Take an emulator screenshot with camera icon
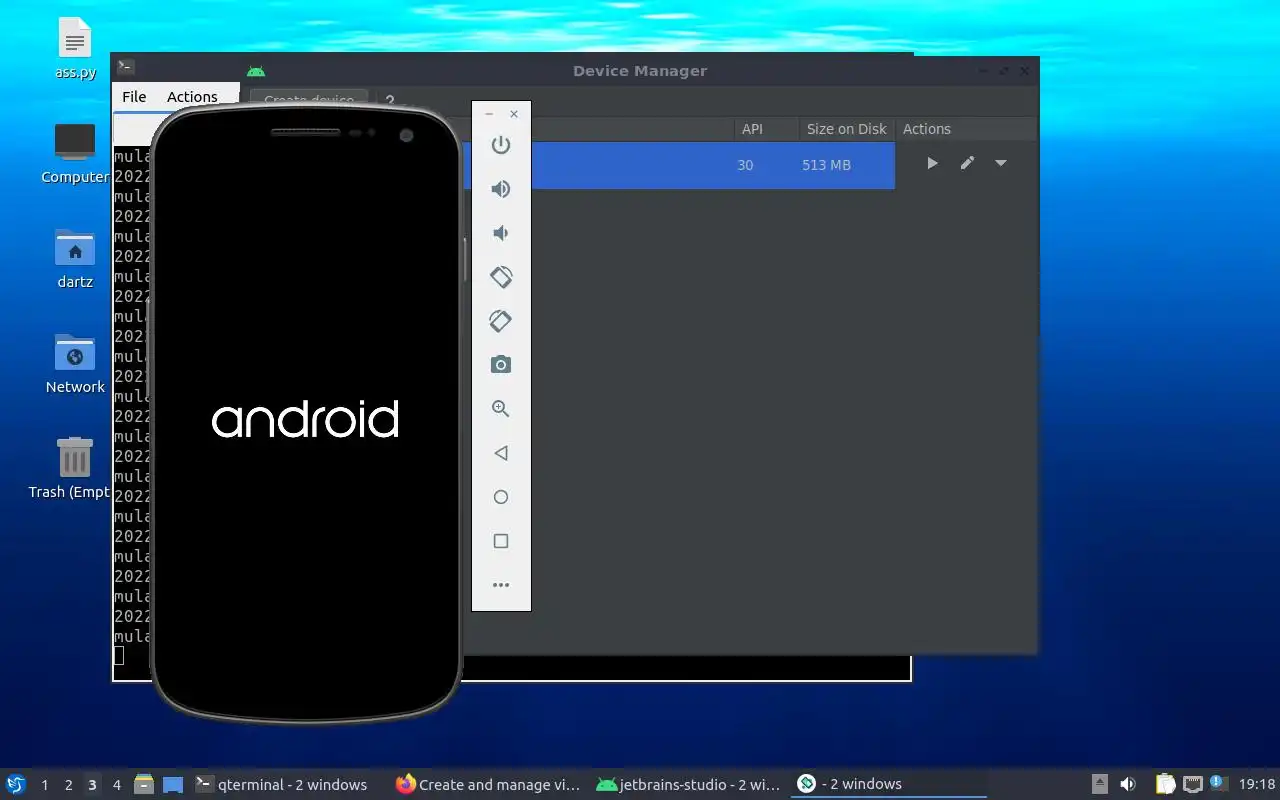This screenshot has height=800, width=1280. pos(501,365)
